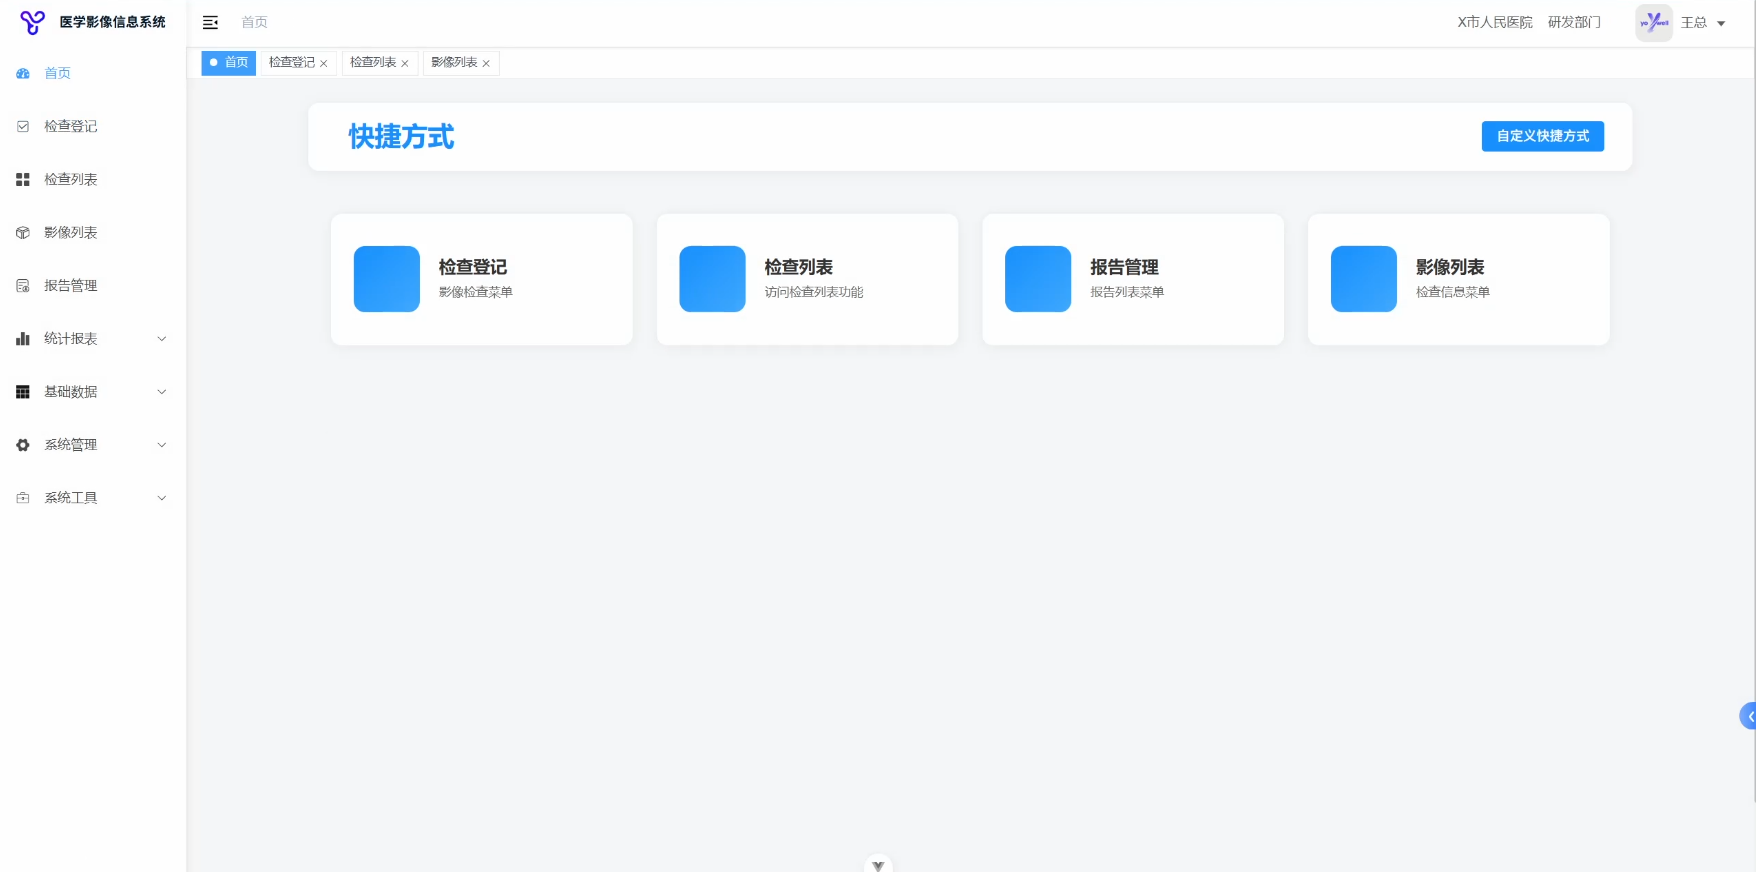Close the 检查登记 tab

[x=324, y=63]
